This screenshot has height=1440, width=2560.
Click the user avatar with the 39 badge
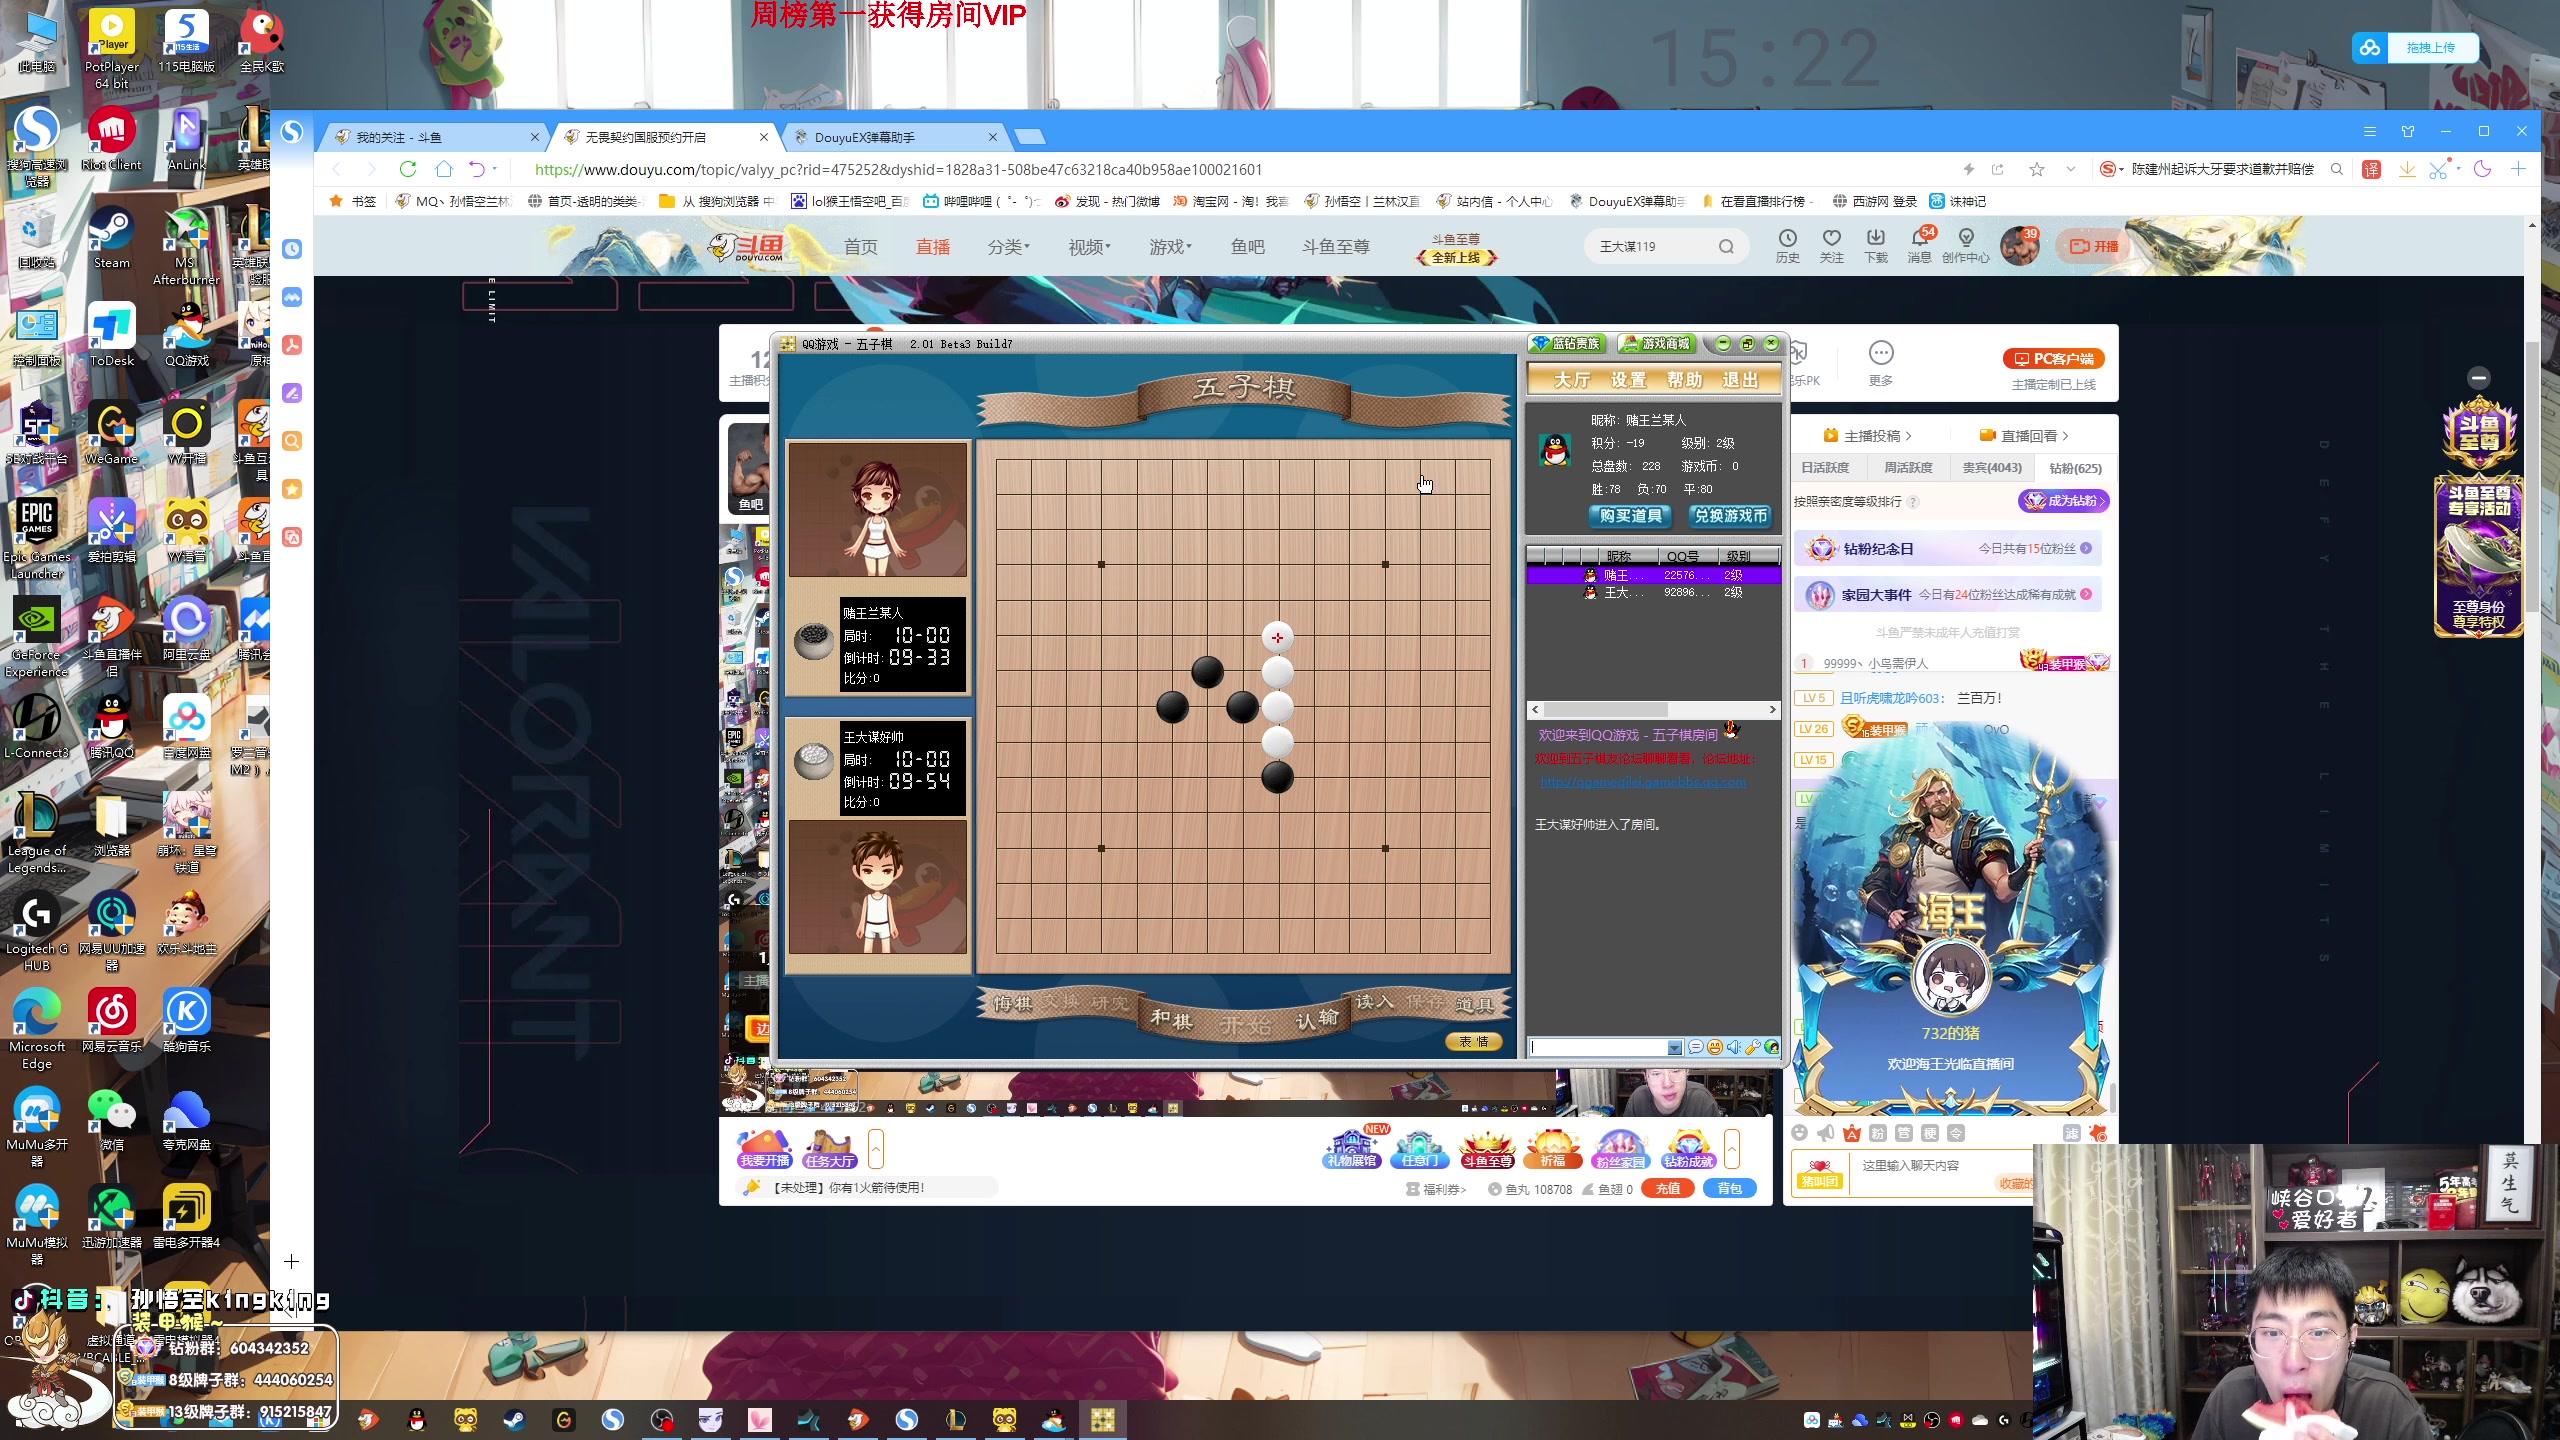pyautogui.click(x=2019, y=246)
